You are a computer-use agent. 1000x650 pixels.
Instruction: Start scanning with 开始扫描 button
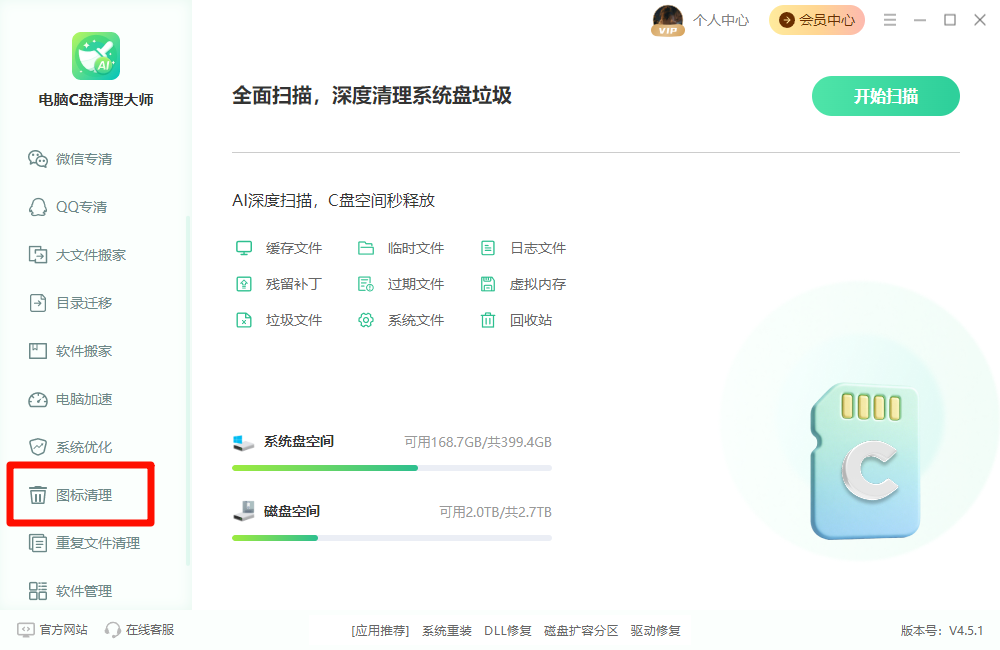pos(885,96)
